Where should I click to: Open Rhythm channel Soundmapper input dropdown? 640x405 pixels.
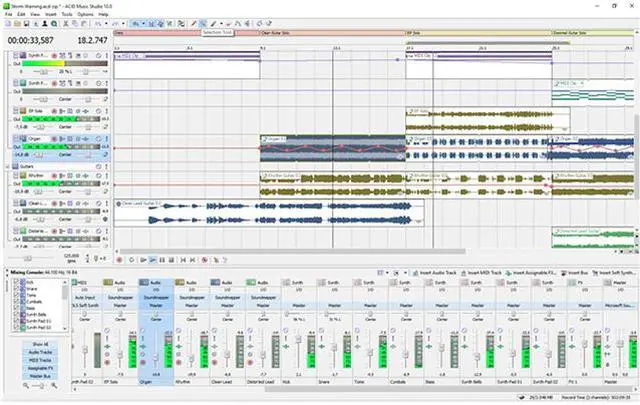coord(192,298)
